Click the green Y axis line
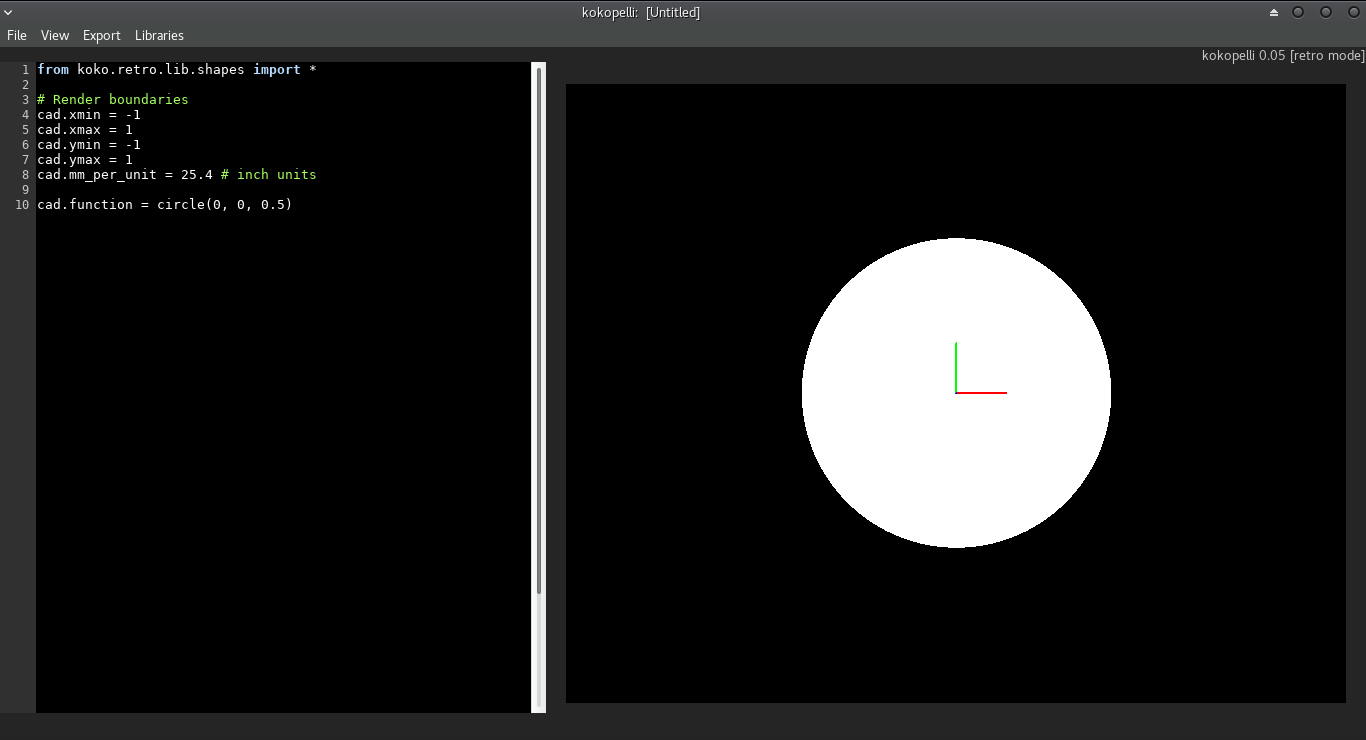 click(956, 367)
